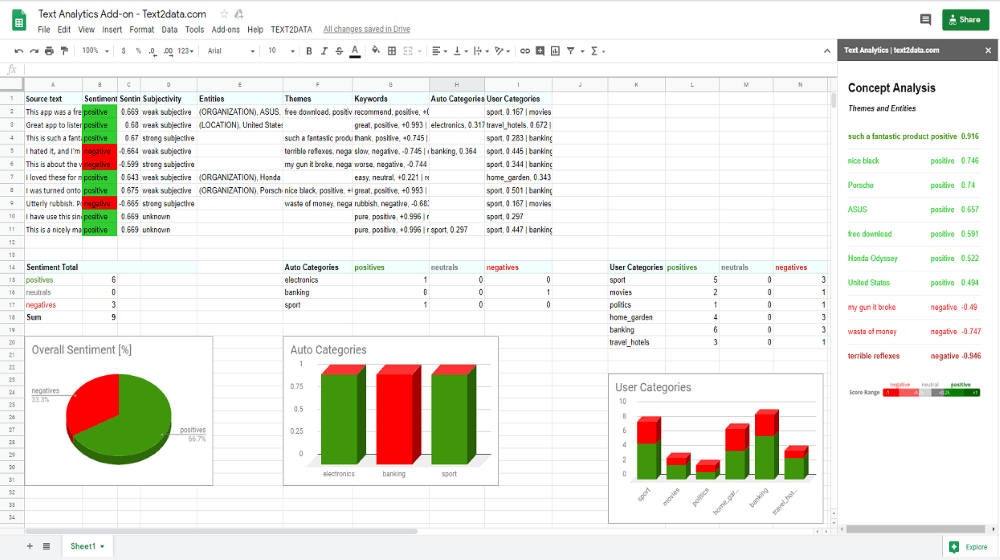Expand the zoom percentage dropdown
Screen dimensions: 1000x560
click(95, 51)
